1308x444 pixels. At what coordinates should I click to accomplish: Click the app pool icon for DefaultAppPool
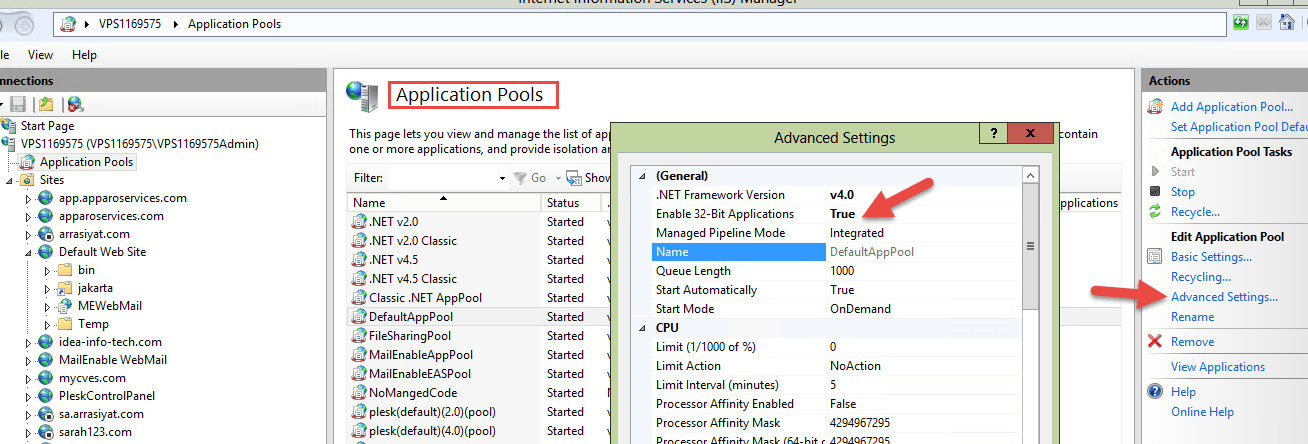359,316
